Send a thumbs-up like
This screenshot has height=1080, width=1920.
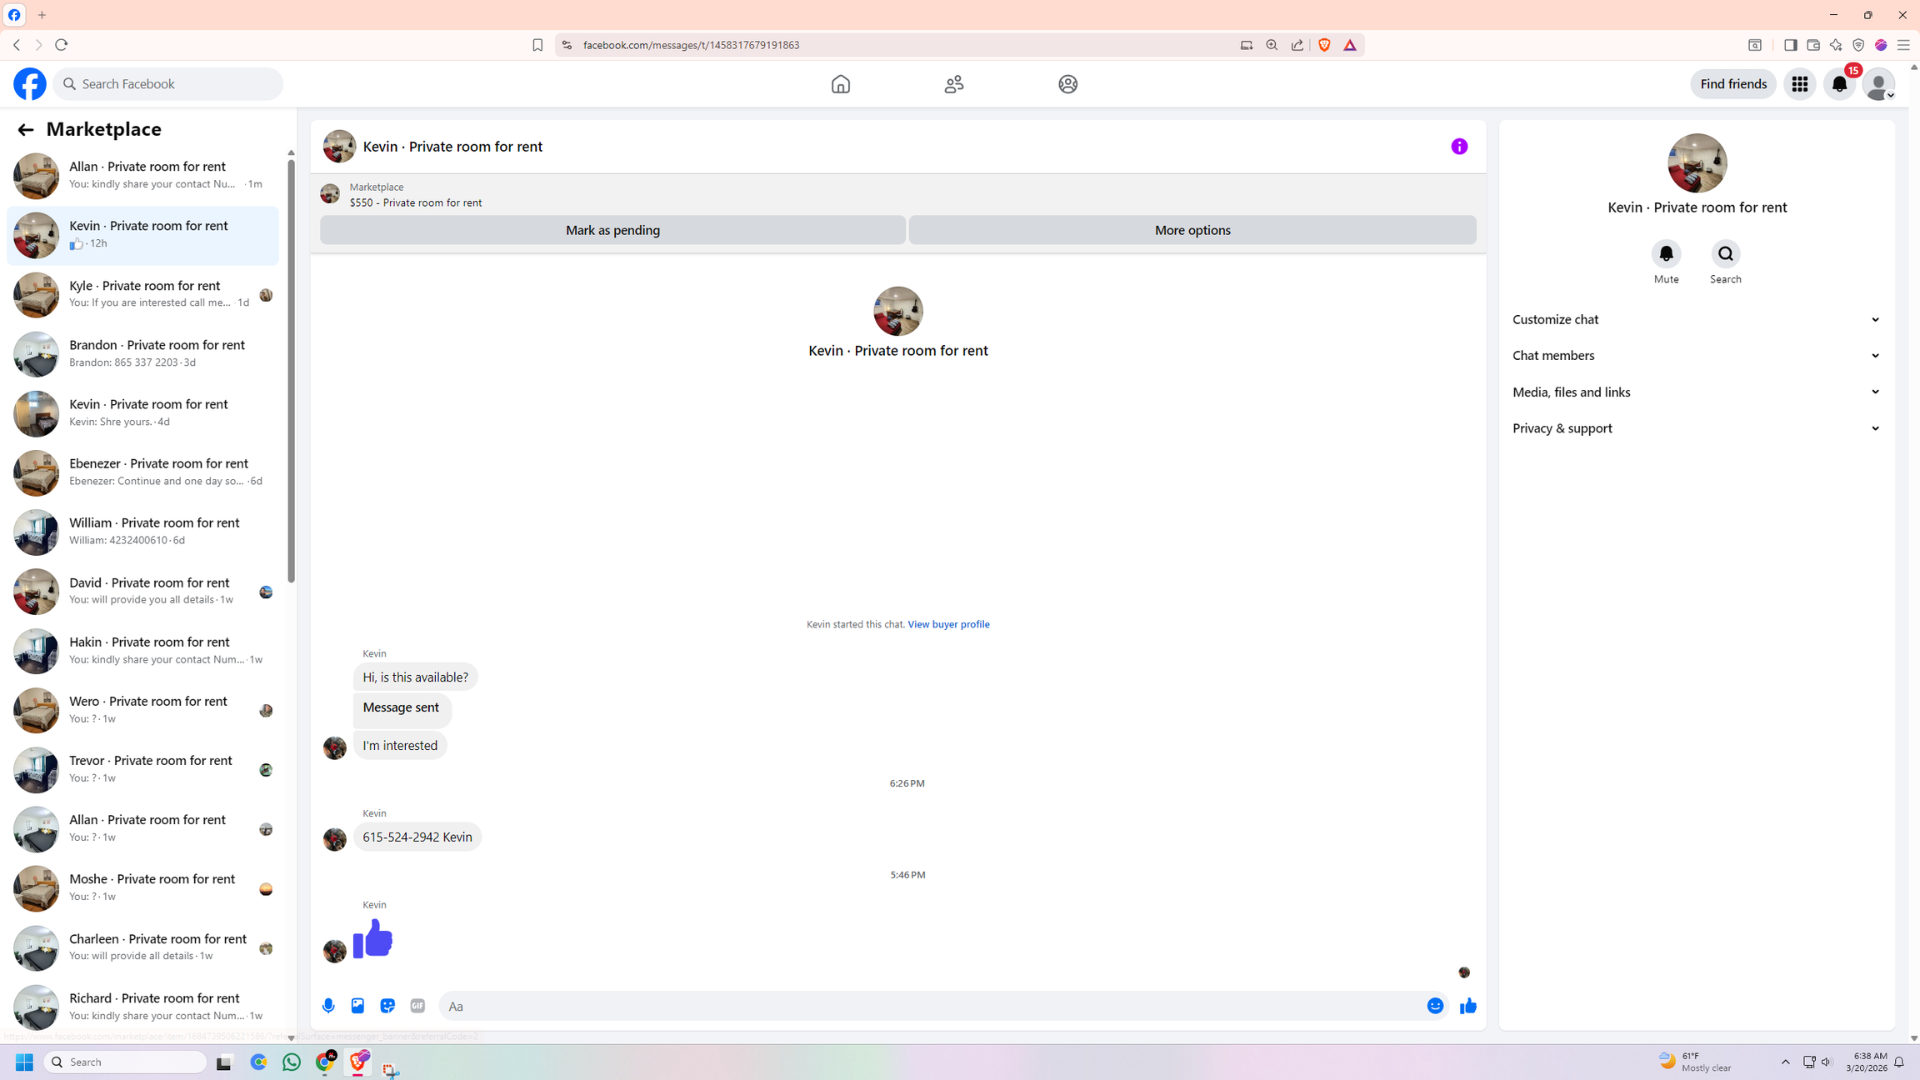click(x=1468, y=1006)
